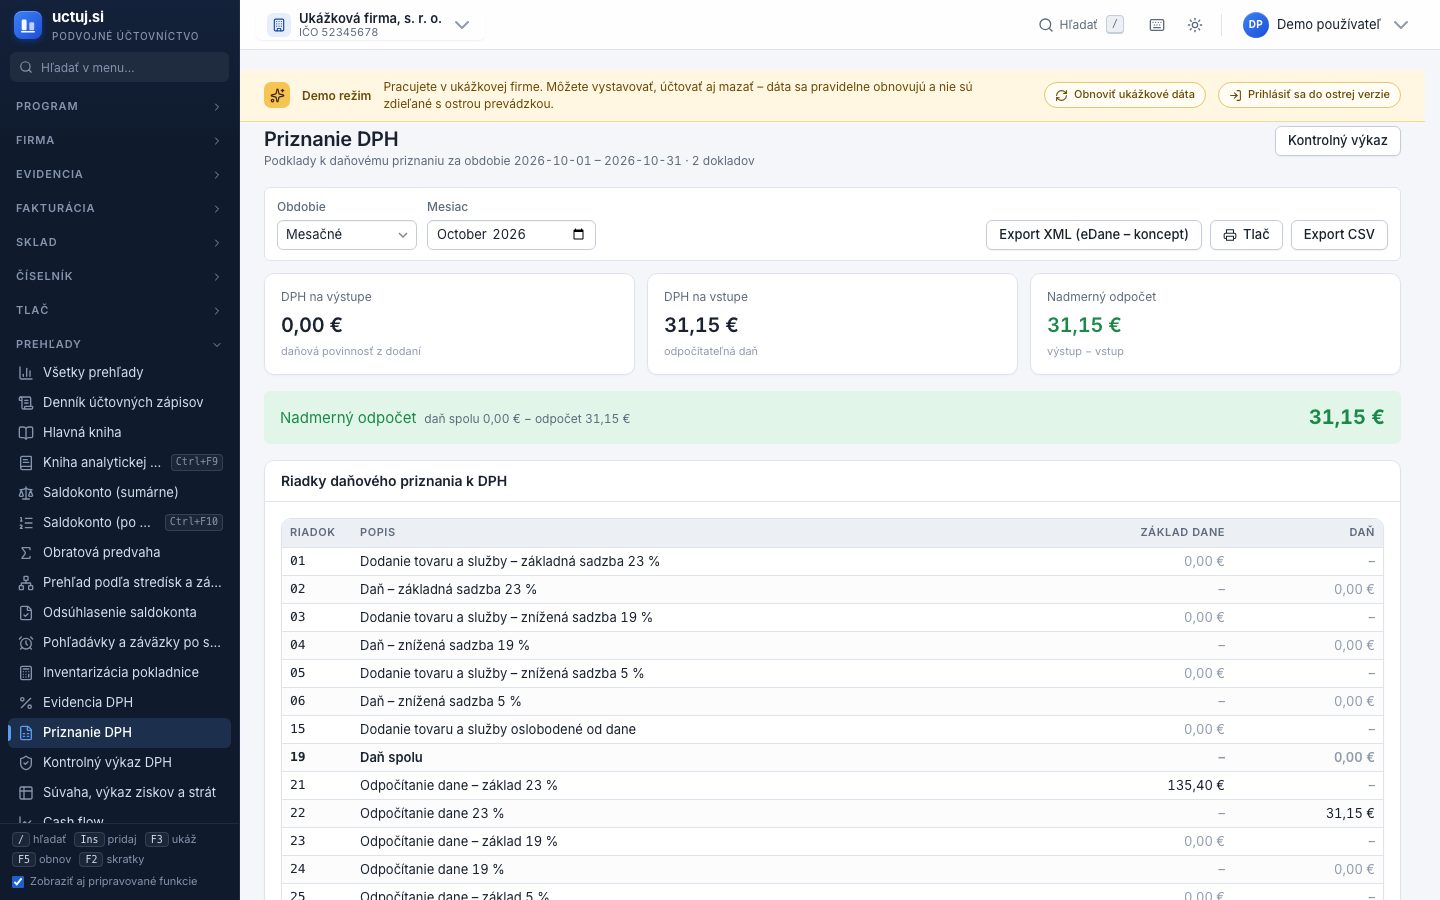The height and width of the screenshot is (900, 1440).
Task: Click Export XML (eDane – koncept)
Action: coord(1093,235)
